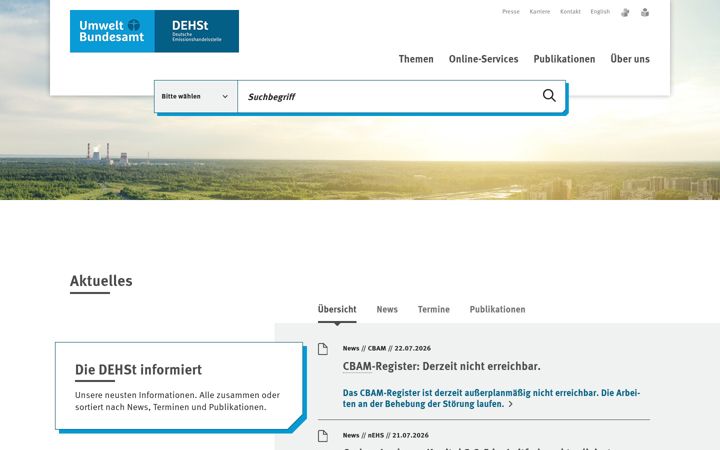Screen dimensions: 720x450
Task: Go to the Presse link
Action: click(511, 12)
